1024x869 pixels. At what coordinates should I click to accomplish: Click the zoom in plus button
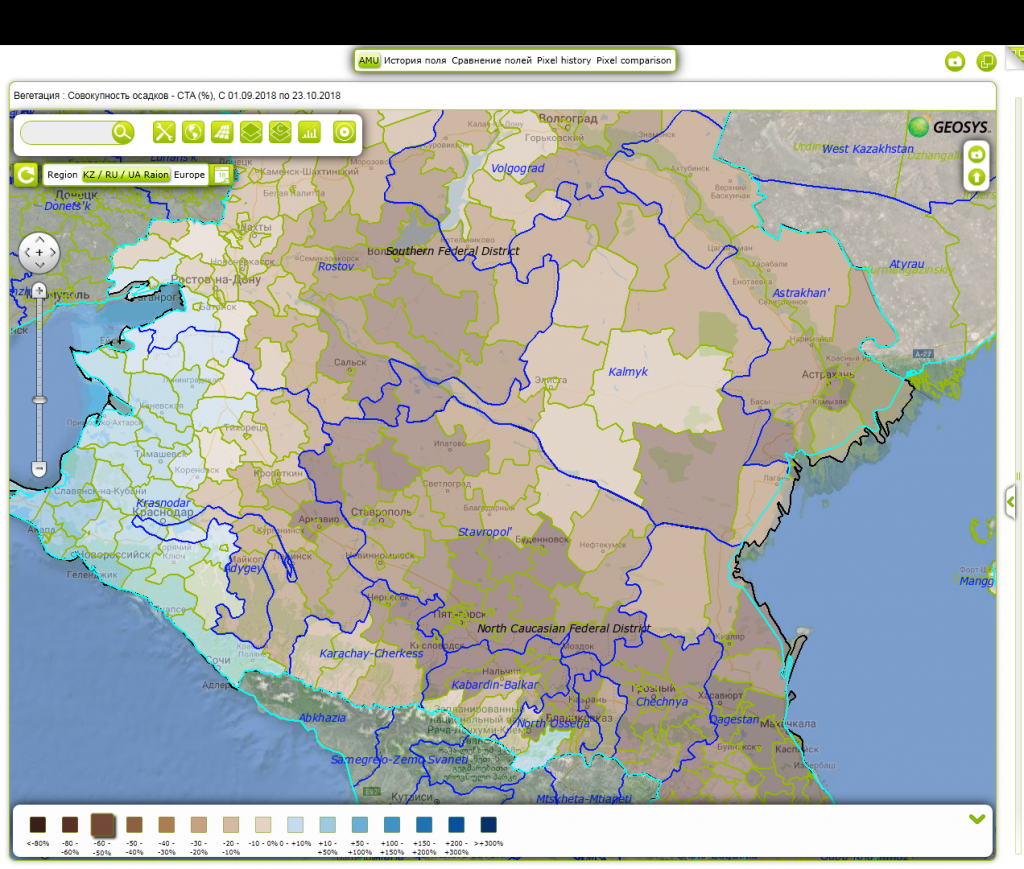39,291
